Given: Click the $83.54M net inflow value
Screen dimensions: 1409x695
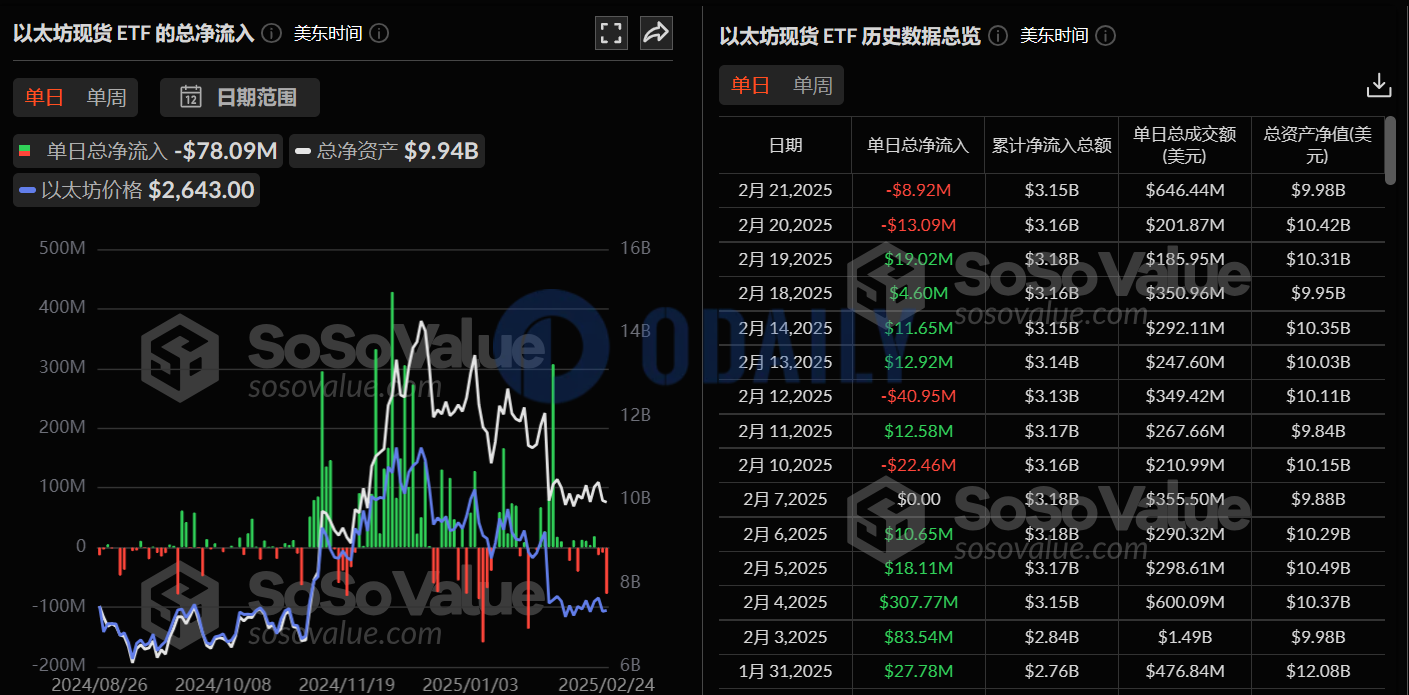Looking at the screenshot, I should click(918, 636).
